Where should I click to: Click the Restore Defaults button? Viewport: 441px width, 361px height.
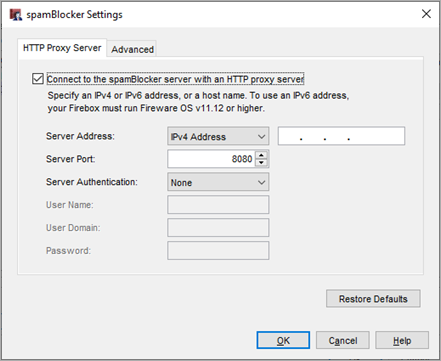click(x=373, y=299)
